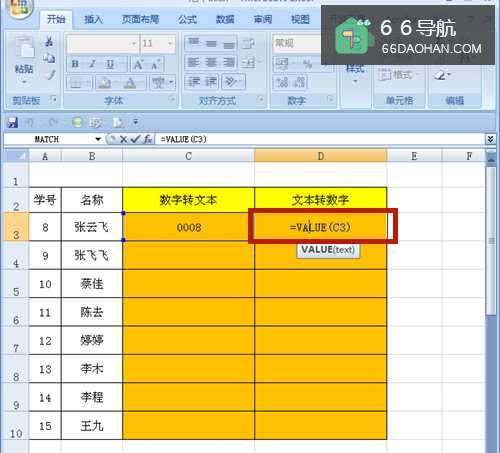Open the font size dropdown
The width and height of the screenshot is (500, 453).
(x=170, y=44)
